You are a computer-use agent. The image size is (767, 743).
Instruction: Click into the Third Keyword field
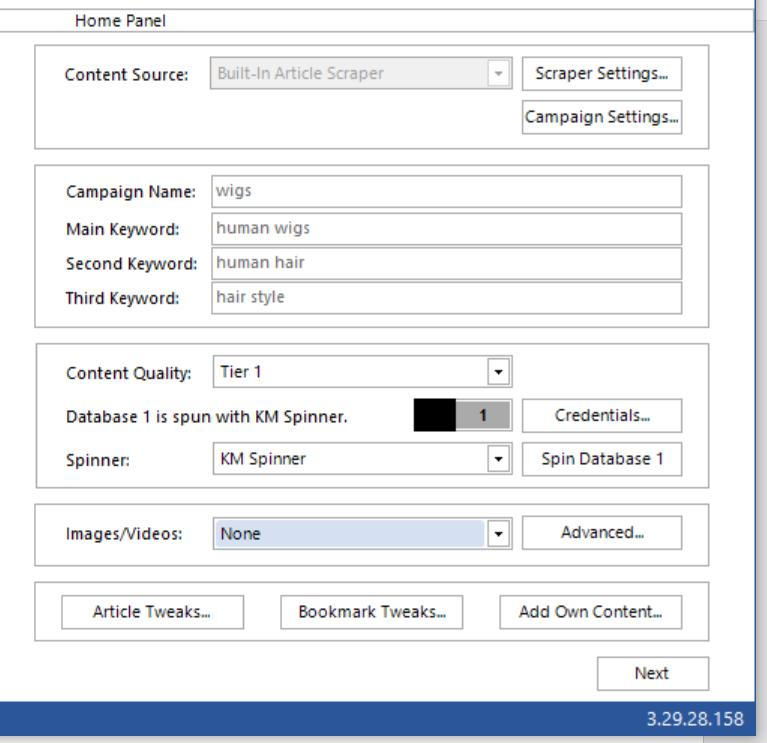[445, 297]
